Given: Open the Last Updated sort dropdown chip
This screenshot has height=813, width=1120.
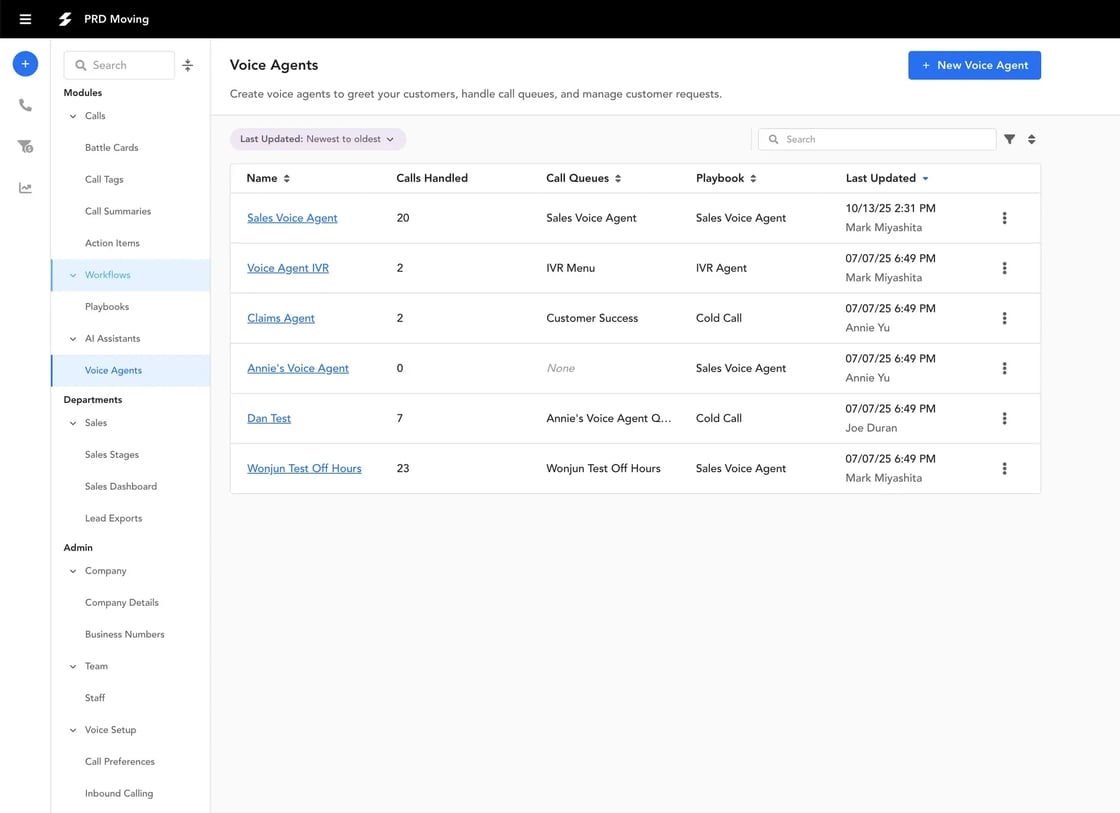Looking at the screenshot, I should point(317,139).
